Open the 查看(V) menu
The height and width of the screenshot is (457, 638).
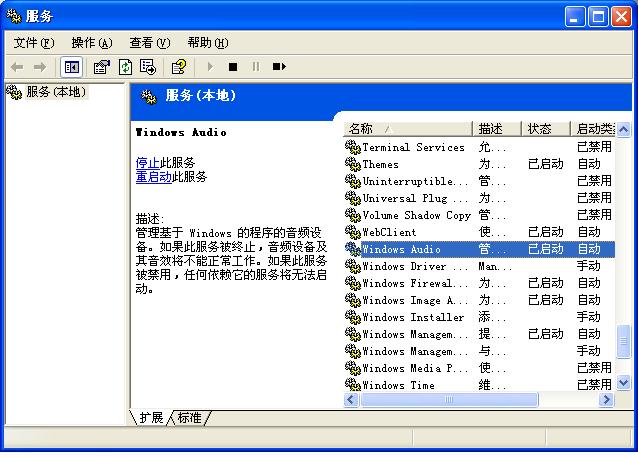[150, 43]
